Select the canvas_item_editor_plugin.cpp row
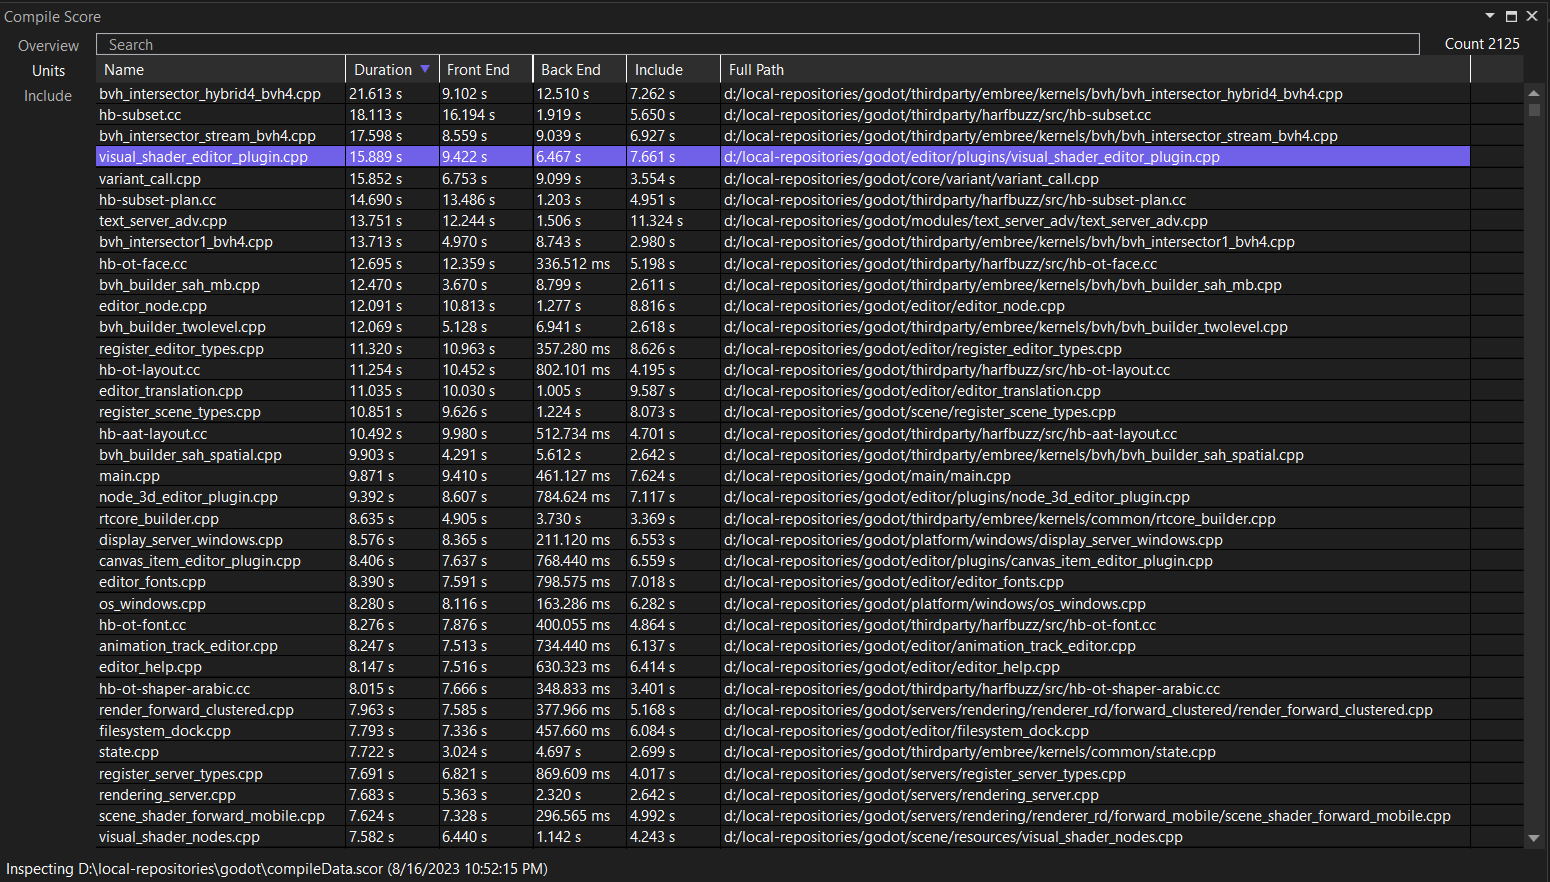 pos(783,561)
